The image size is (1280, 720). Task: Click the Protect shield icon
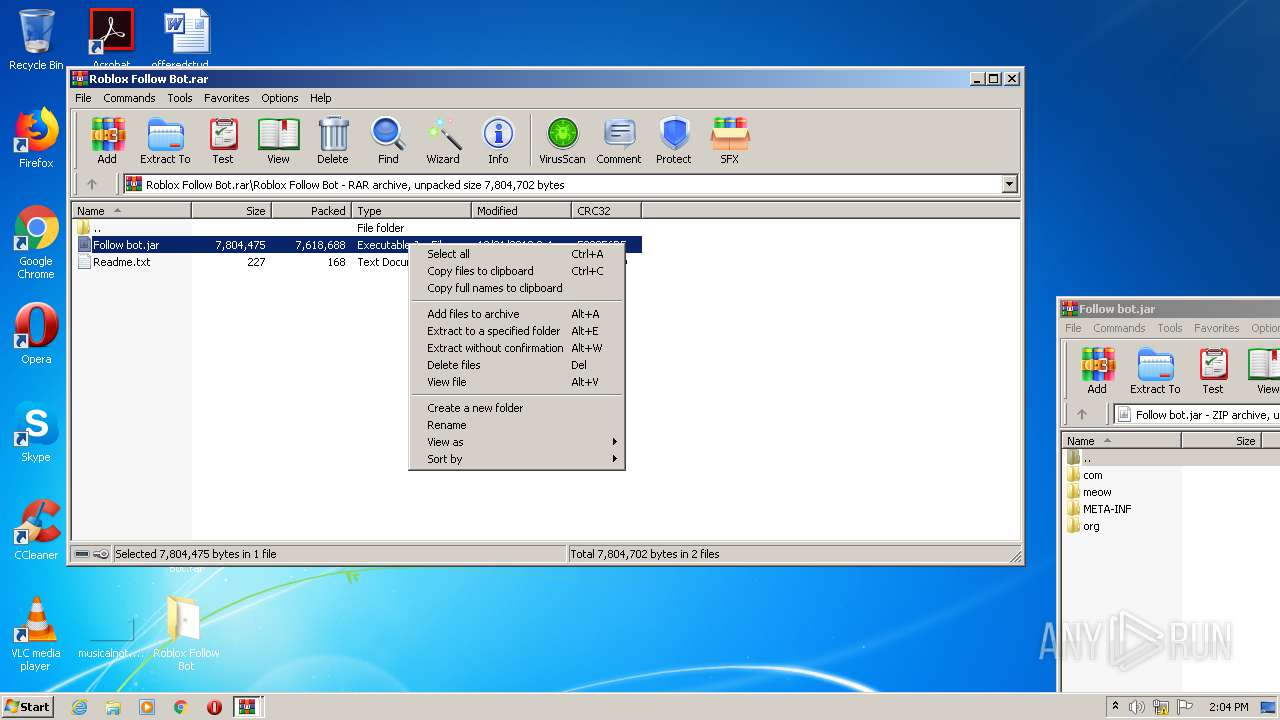point(674,141)
